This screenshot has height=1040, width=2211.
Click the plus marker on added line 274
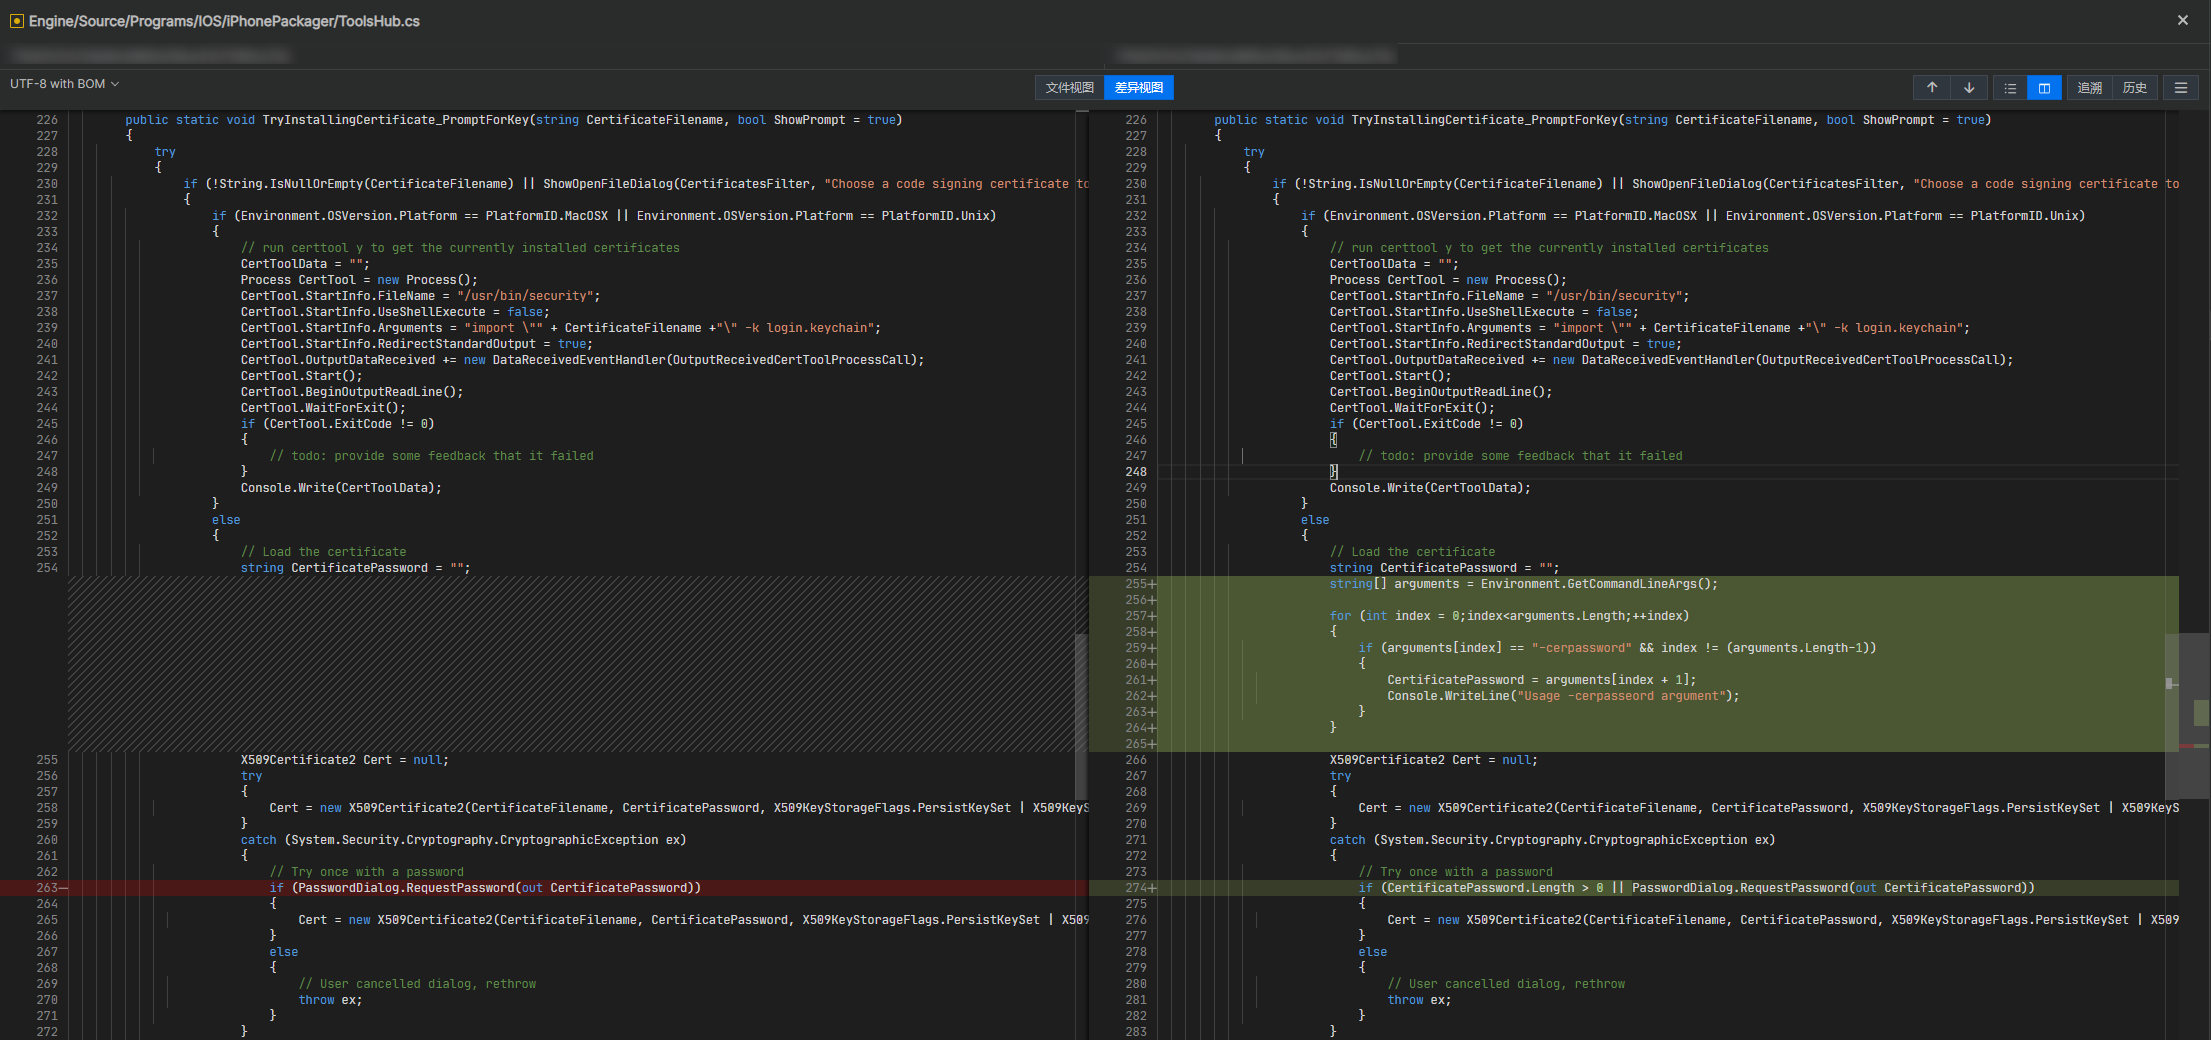pos(1152,888)
